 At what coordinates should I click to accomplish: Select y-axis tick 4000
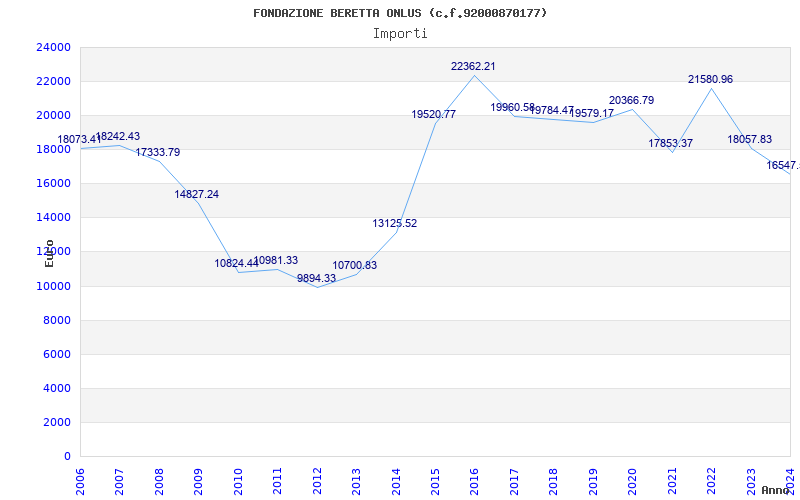pos(57,388)
